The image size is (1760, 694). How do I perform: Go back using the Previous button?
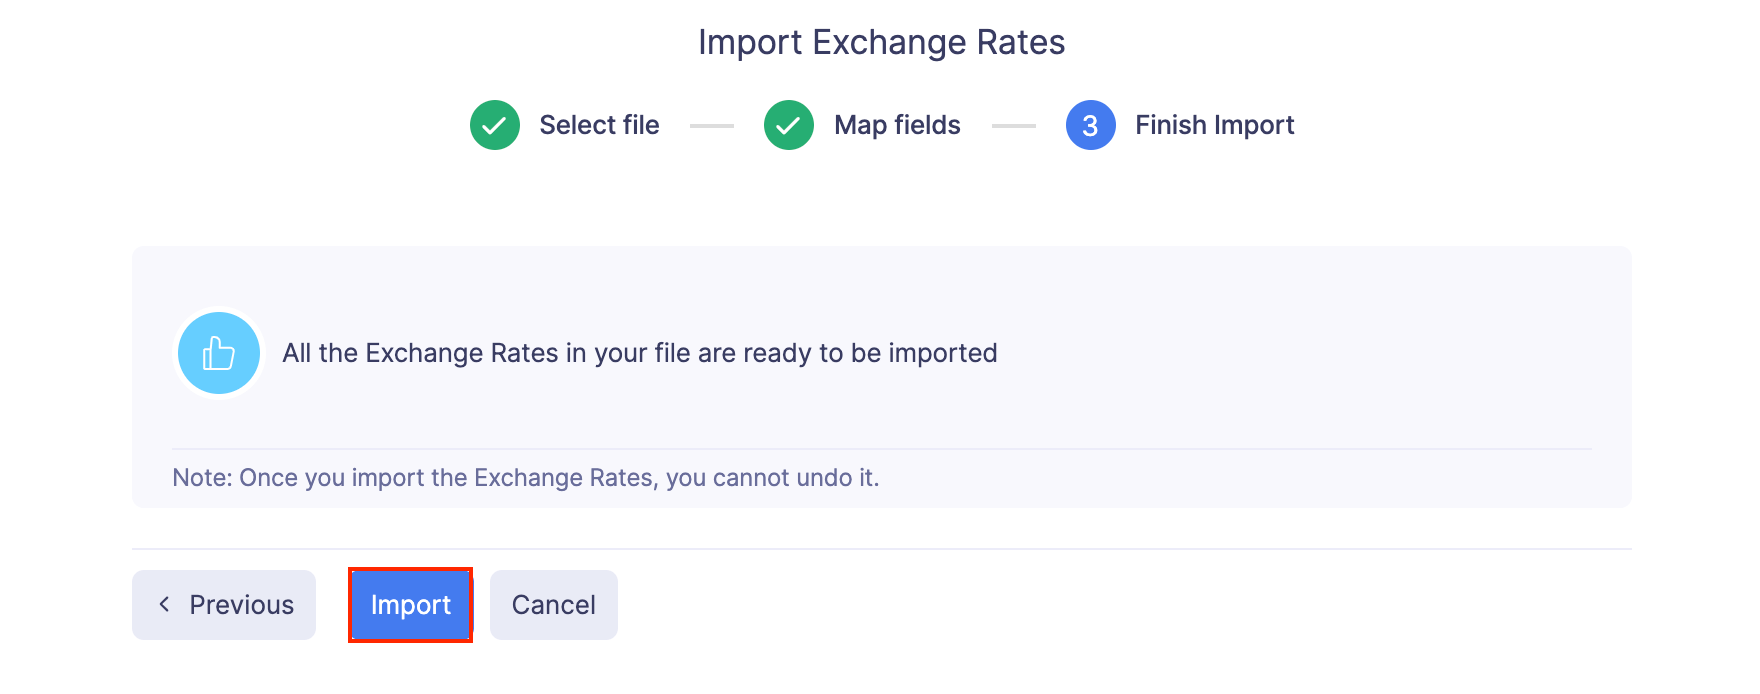point(223,604)
